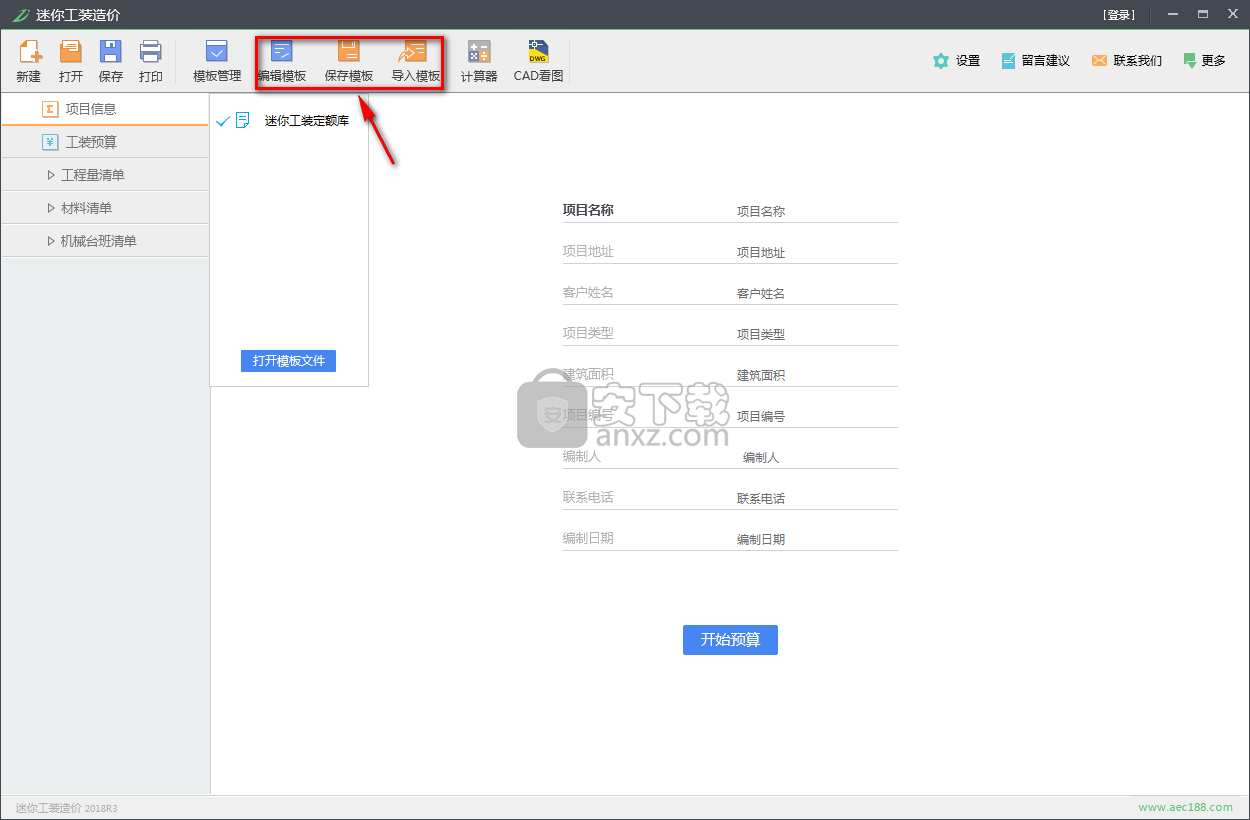Click the 开始预算 button
Viewport: 1250px width, 820px height.
point(730,640)
